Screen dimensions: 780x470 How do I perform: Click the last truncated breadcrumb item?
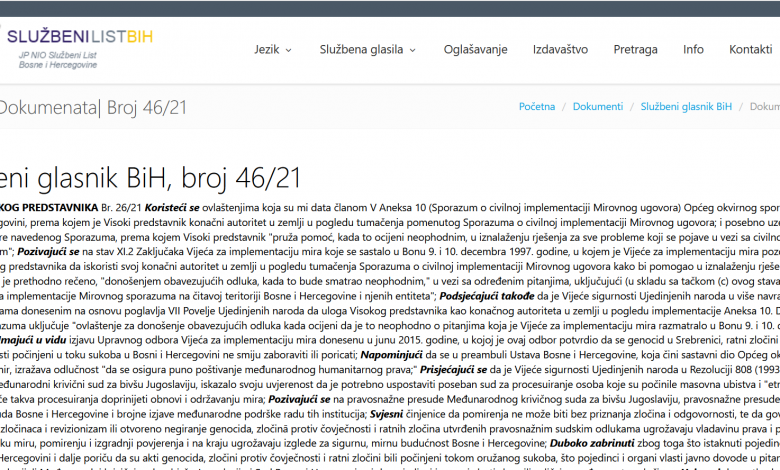(765, 106)
